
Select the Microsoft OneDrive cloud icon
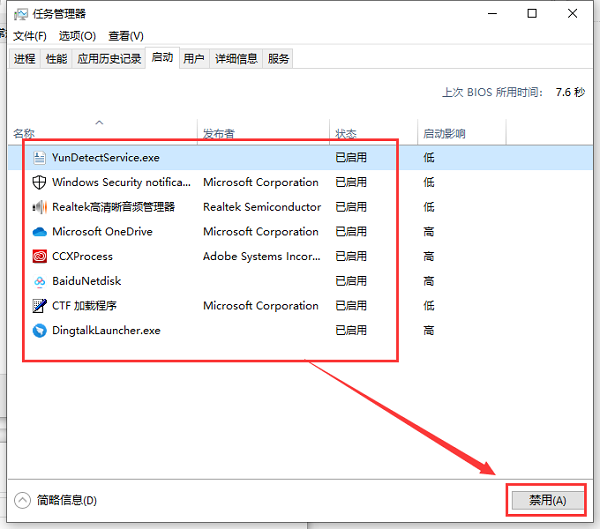(x=39, y=231)
